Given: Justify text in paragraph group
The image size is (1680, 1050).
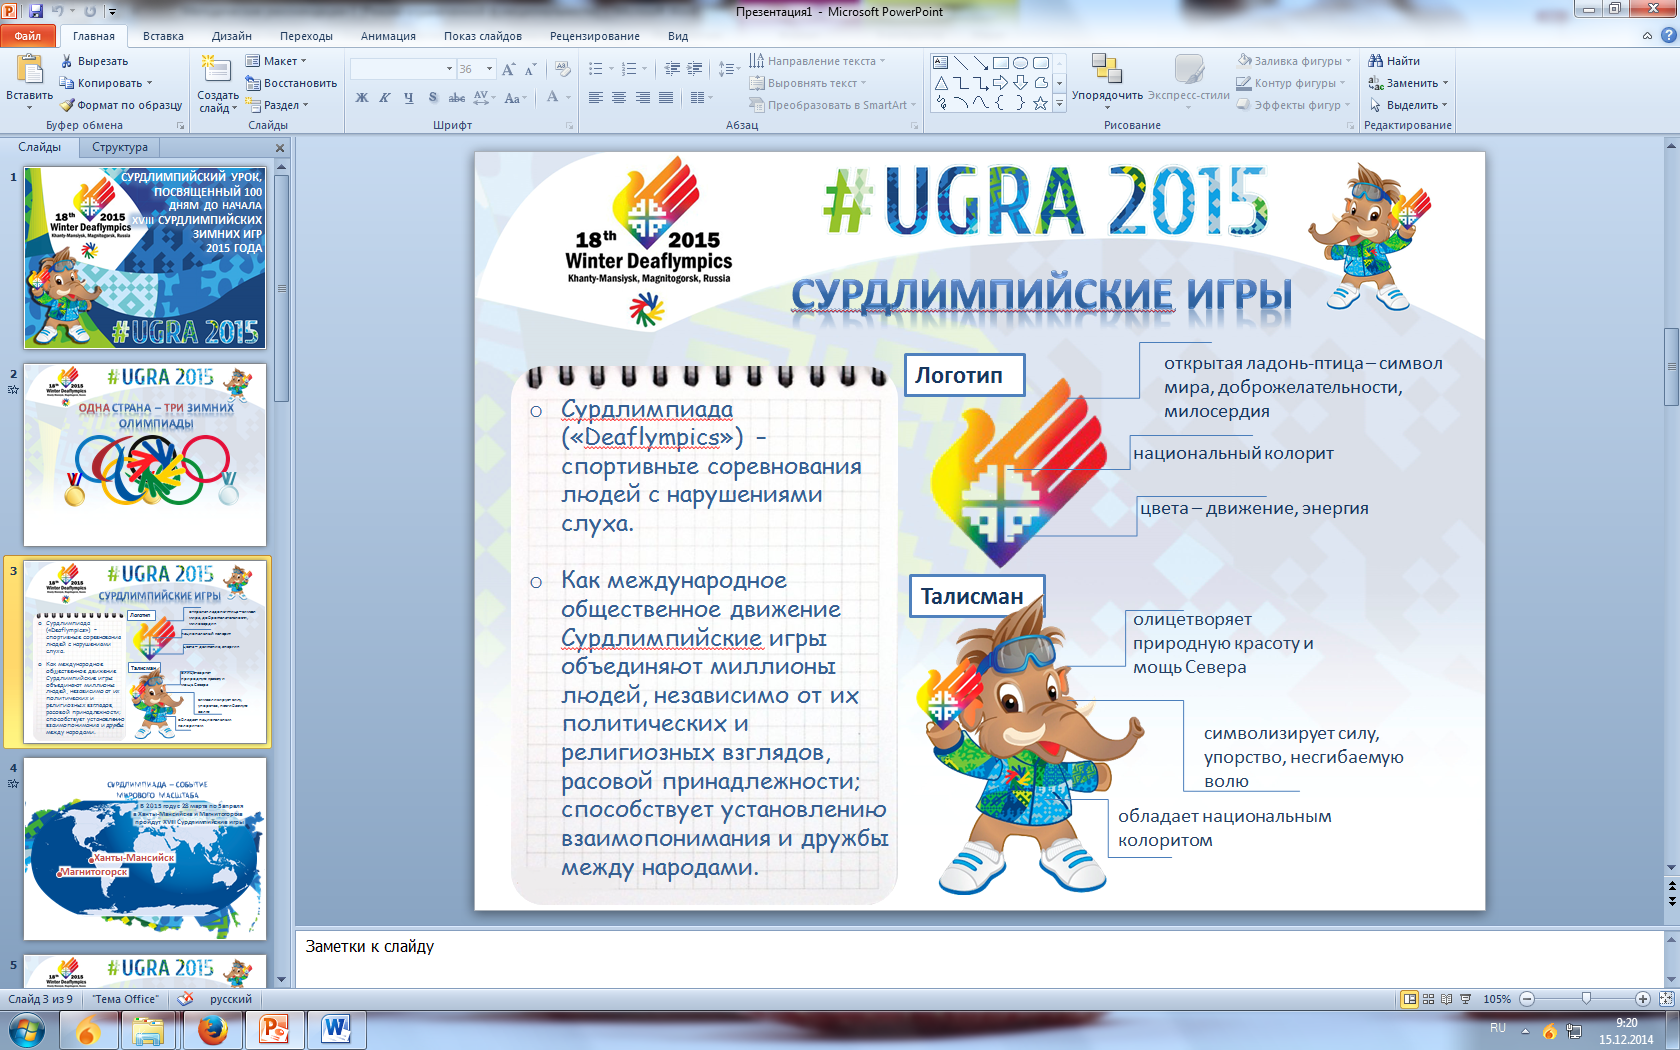Looking at the screenshot, I should click(666, 97).
